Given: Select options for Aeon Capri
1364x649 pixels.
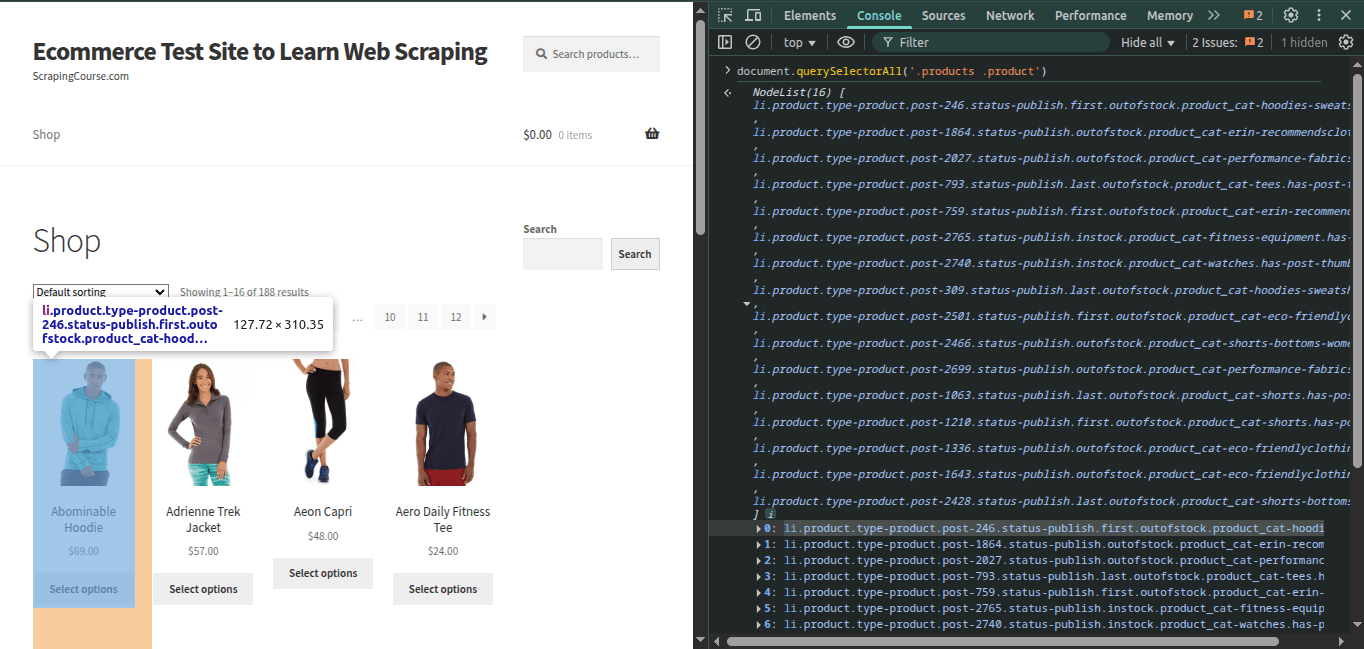Looking at the screenshot, I should pyautogui.click(x=323, y=573).
